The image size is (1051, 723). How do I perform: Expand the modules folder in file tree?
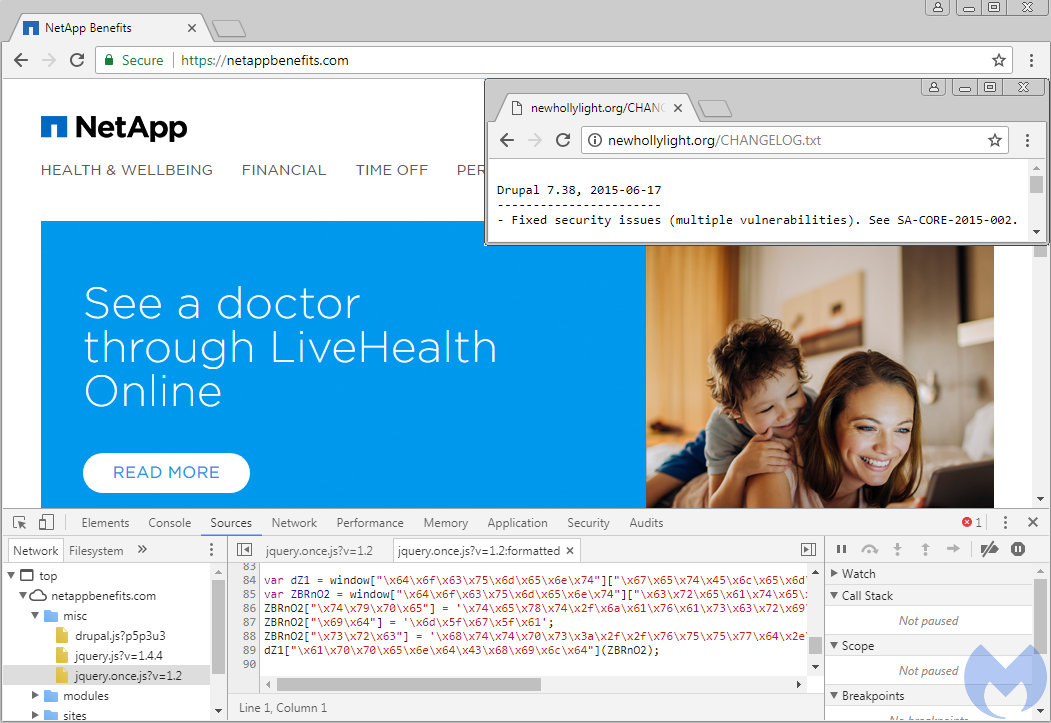tap(37, 696)
